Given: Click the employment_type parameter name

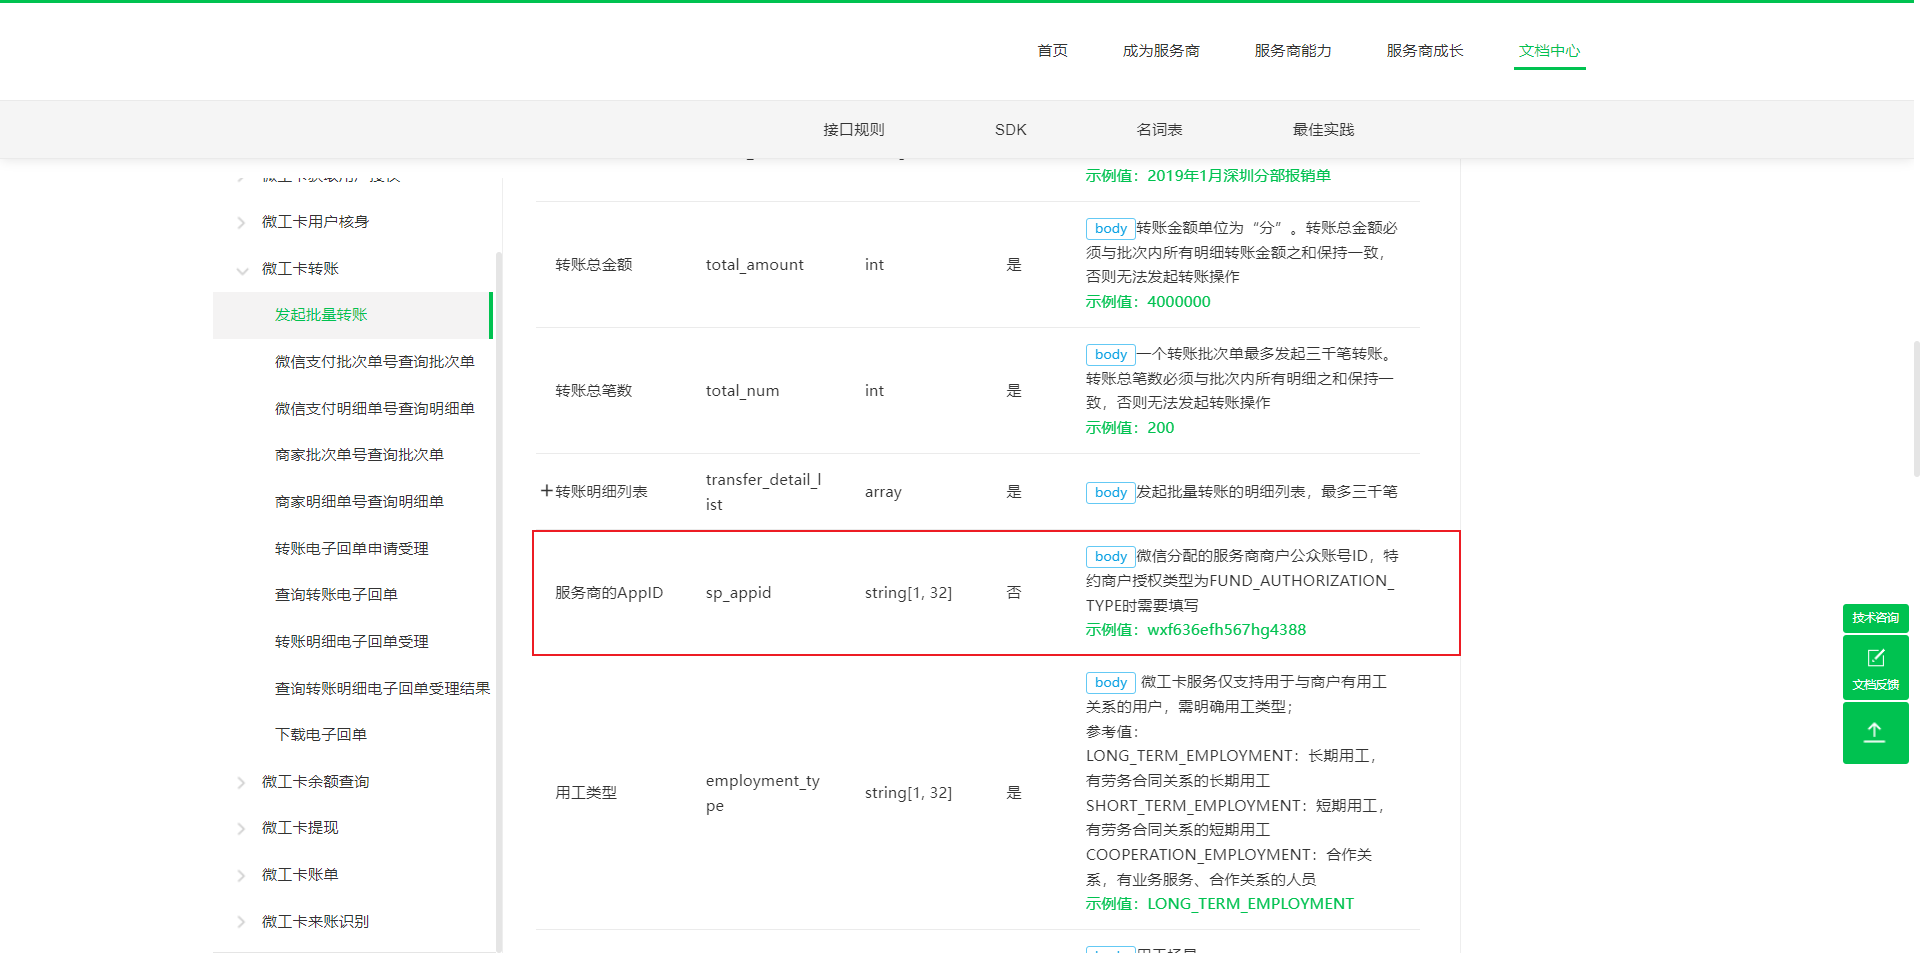Looking at the screenshot, I should tap(762, 793).
